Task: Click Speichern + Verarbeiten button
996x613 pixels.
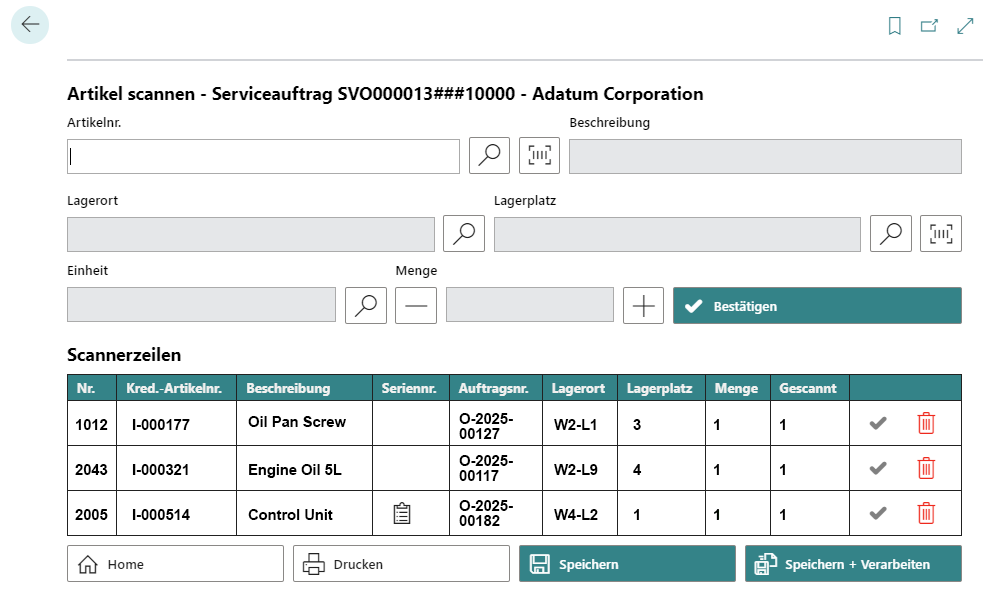Action: [x=853, y=563]
